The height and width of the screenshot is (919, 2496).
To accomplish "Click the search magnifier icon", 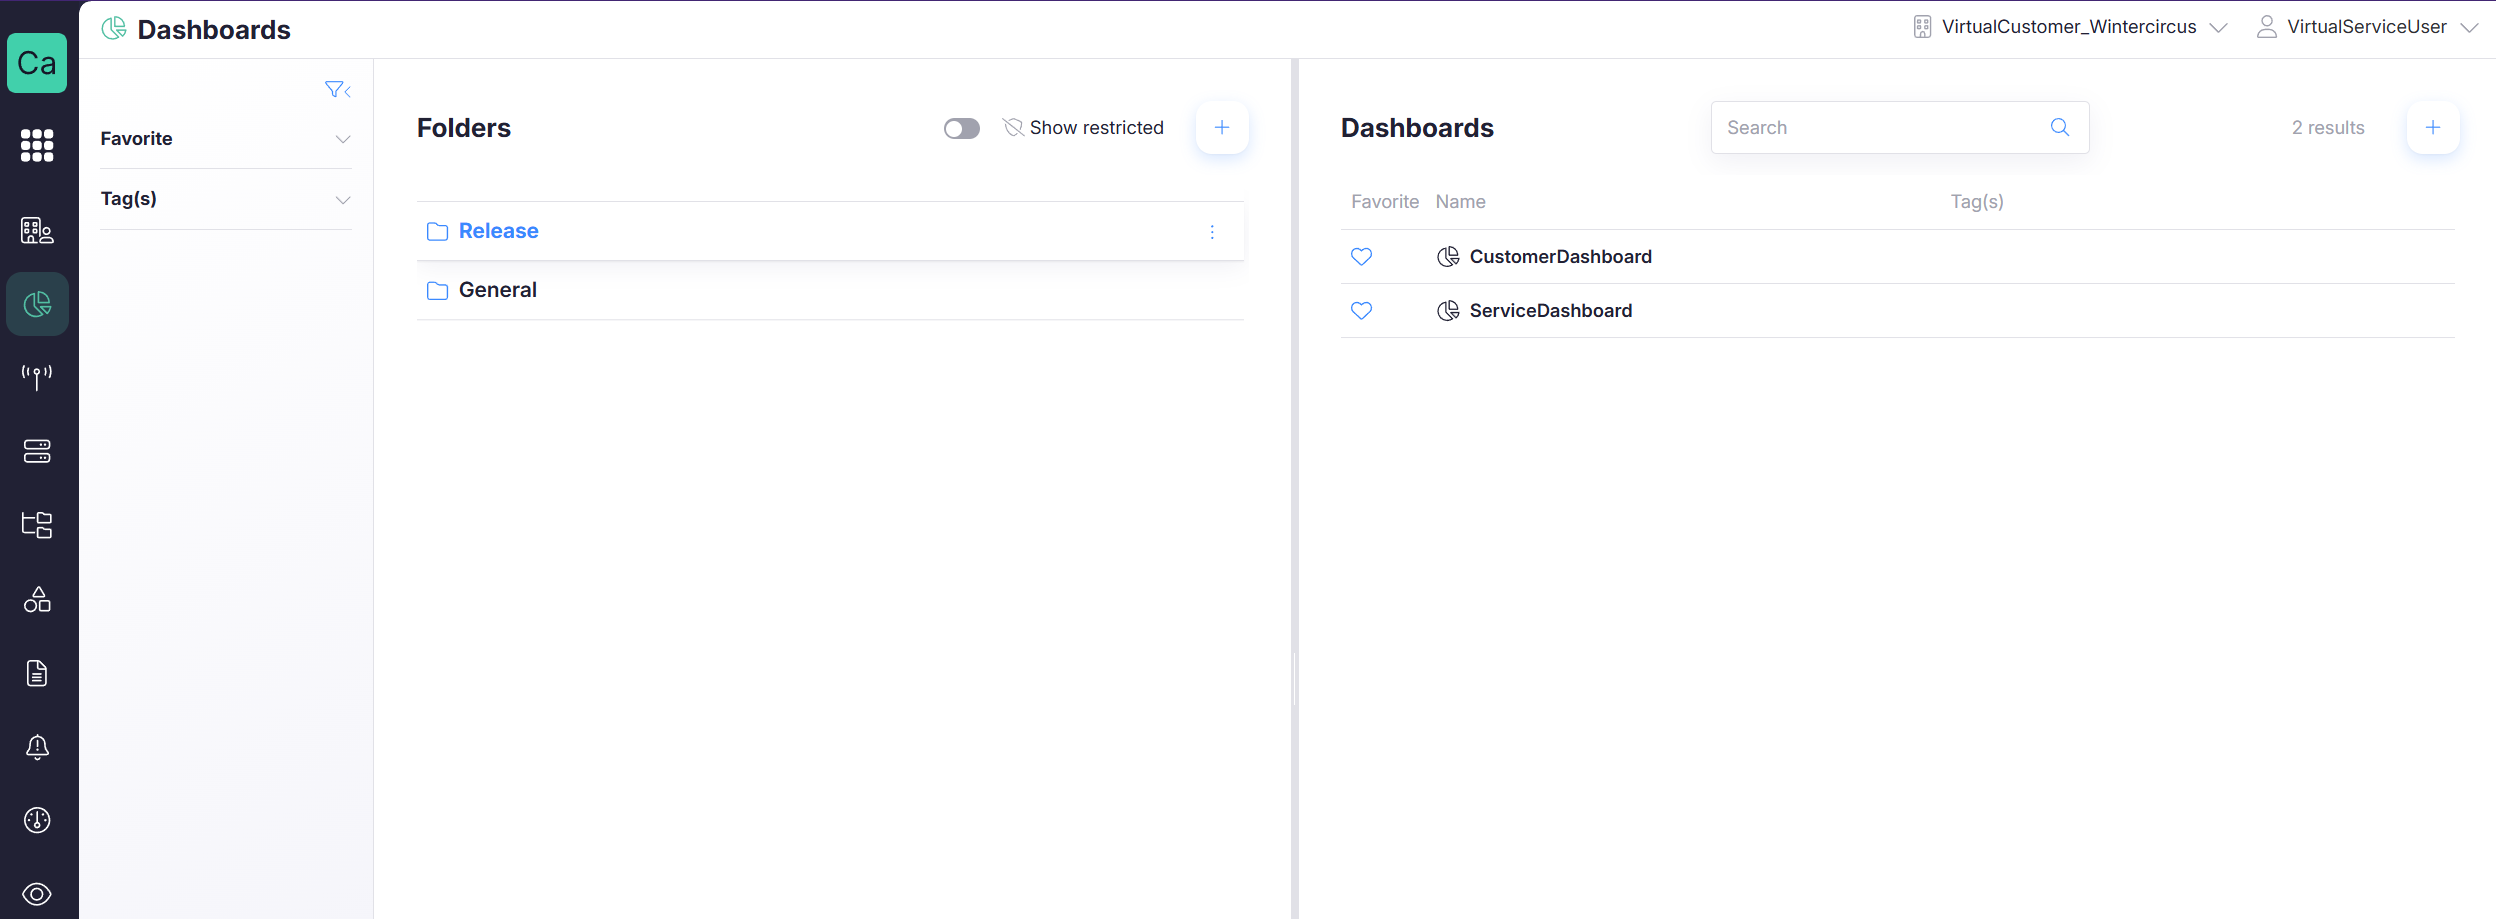I will tap(2060, 127).
